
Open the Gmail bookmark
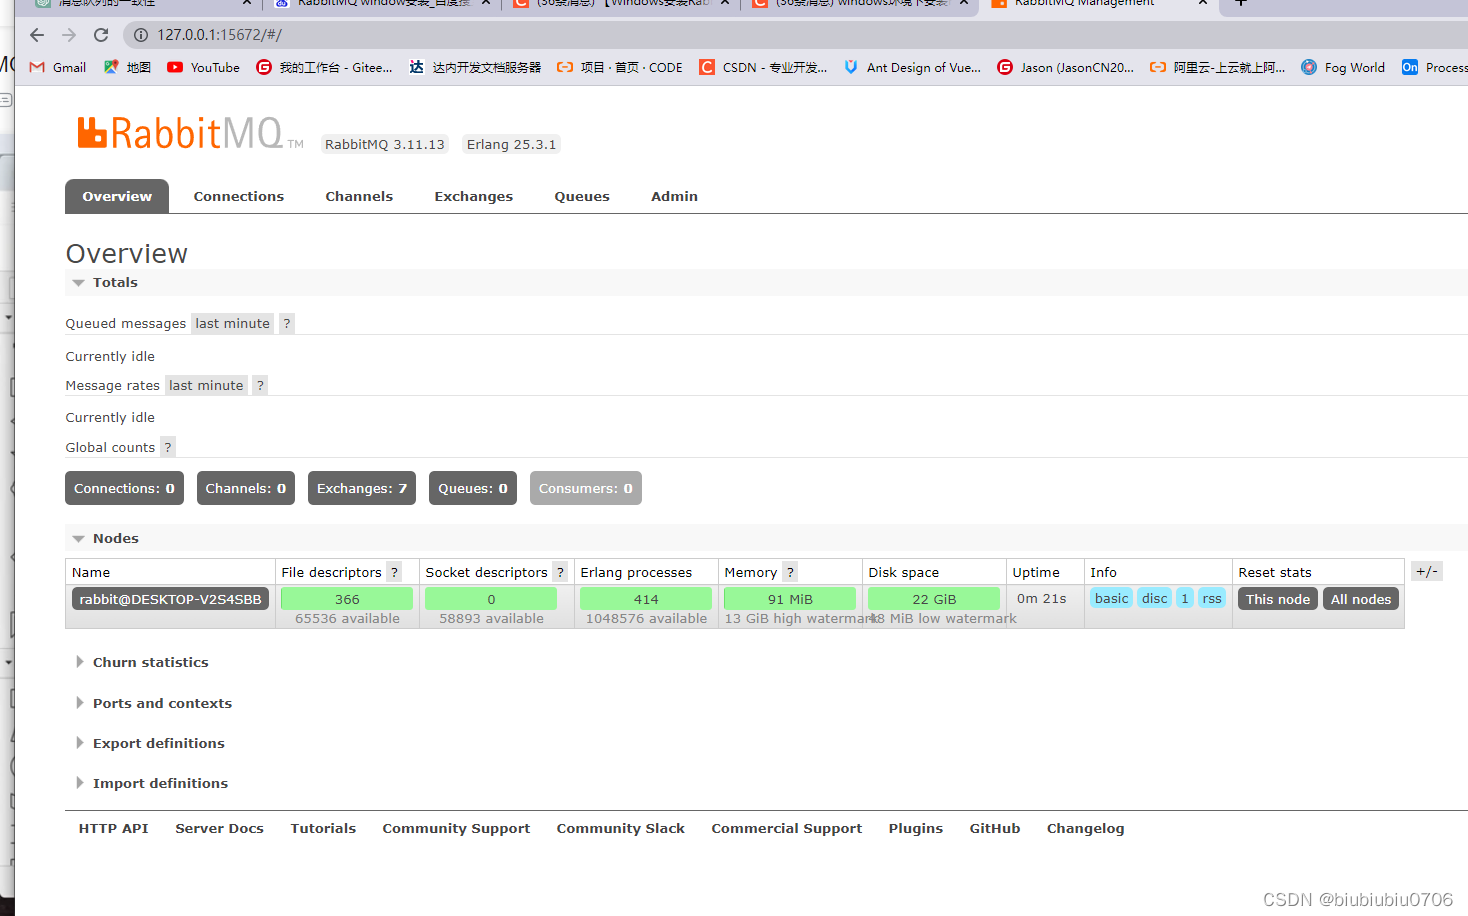[x=58, y=68]
